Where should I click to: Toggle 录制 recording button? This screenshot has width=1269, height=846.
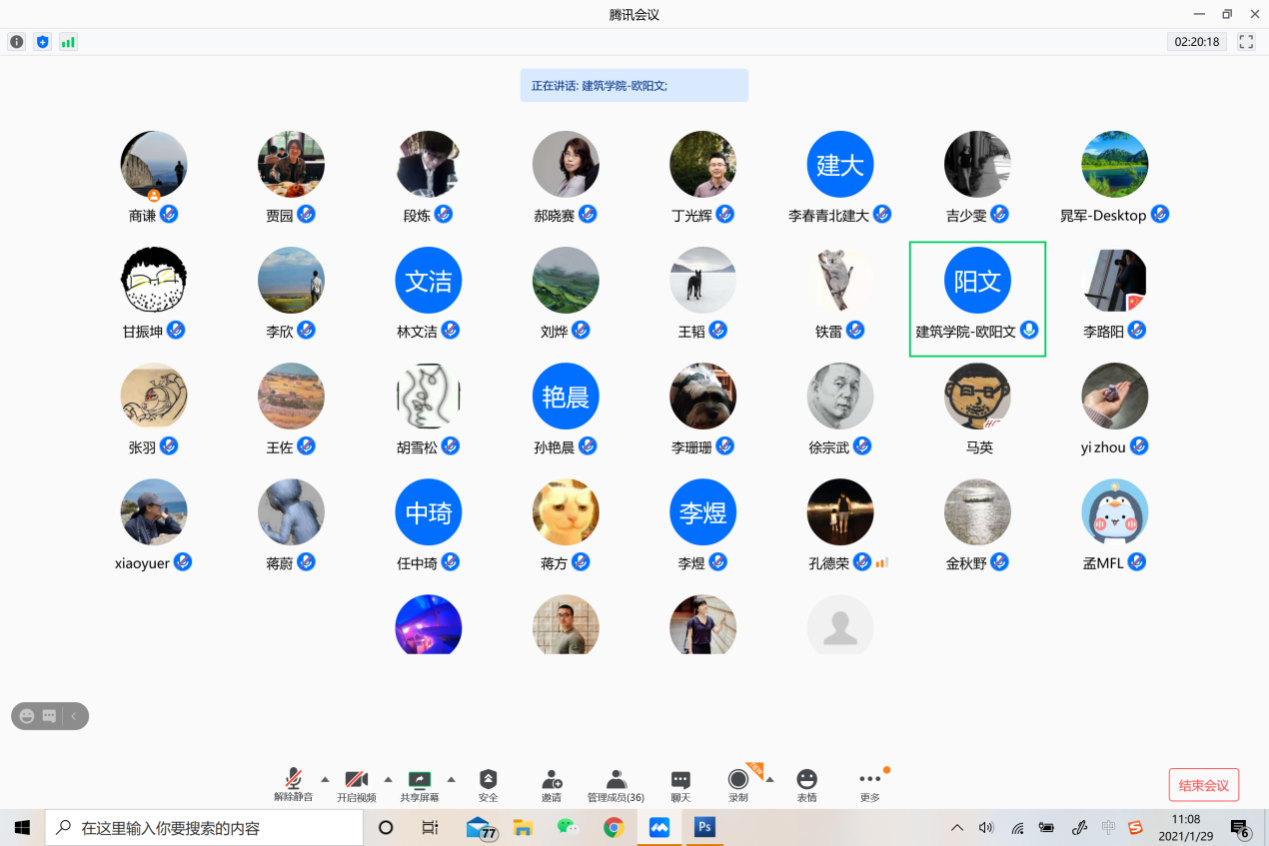click(738, 784)
